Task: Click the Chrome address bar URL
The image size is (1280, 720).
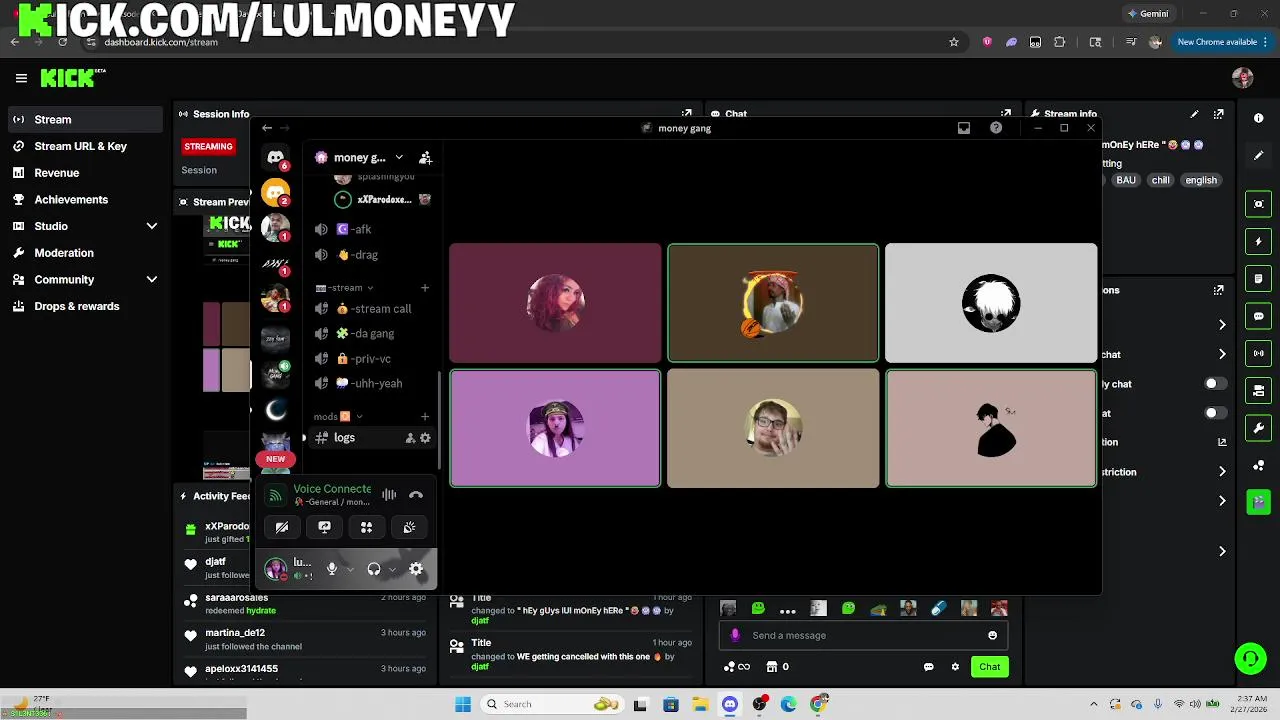Action: (161, 42)
